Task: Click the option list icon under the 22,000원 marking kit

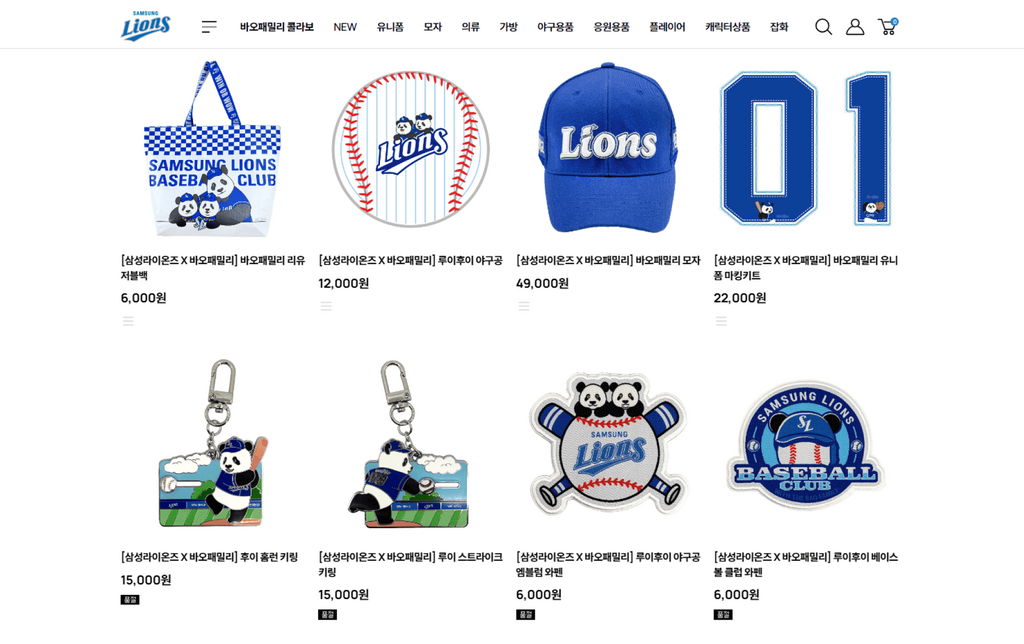Action: pyautogui.click(x=721, y=321)
